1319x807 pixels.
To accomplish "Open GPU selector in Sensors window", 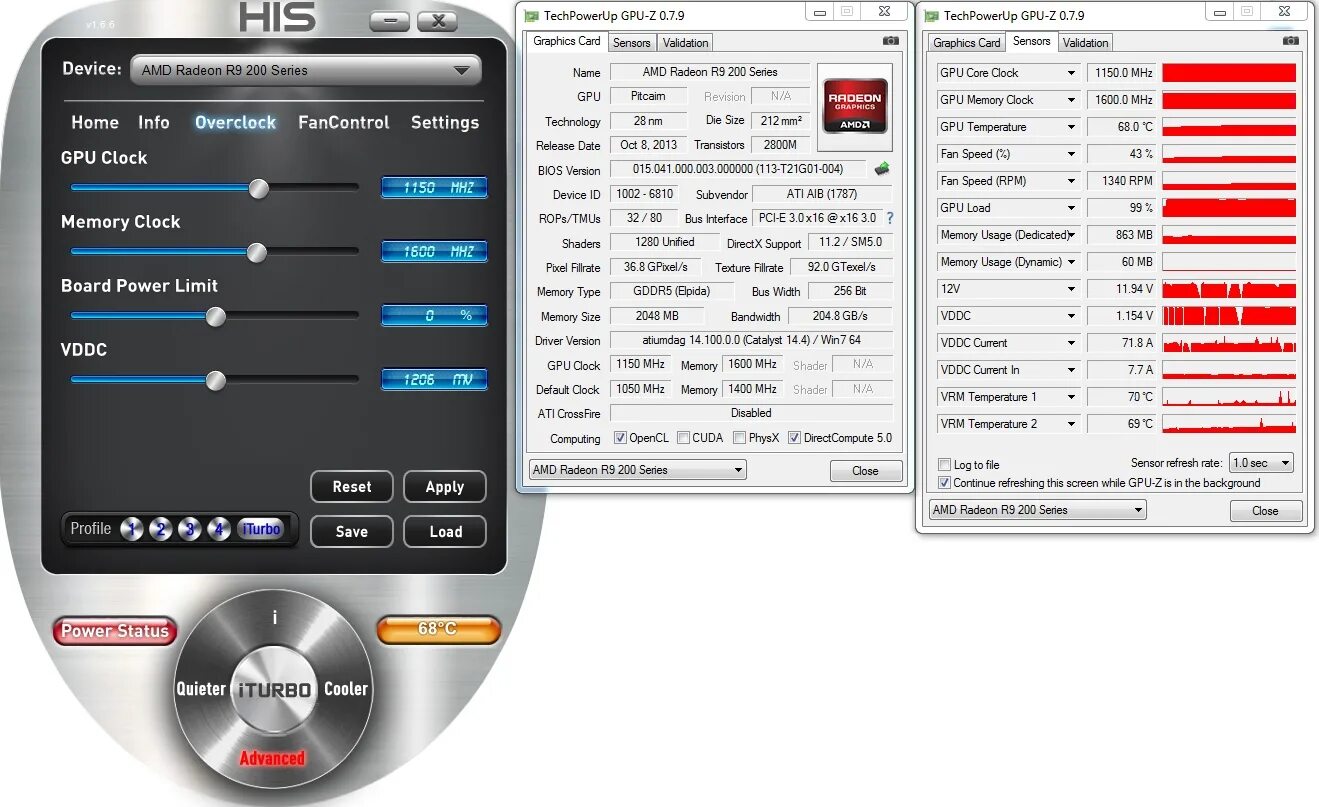I will click(x=1038, y=510).
